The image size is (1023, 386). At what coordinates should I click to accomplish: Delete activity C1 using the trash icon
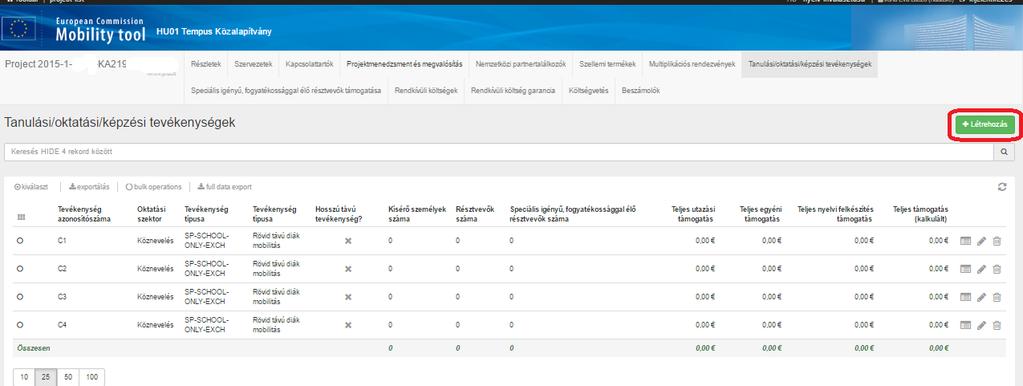tap(996, 241)
